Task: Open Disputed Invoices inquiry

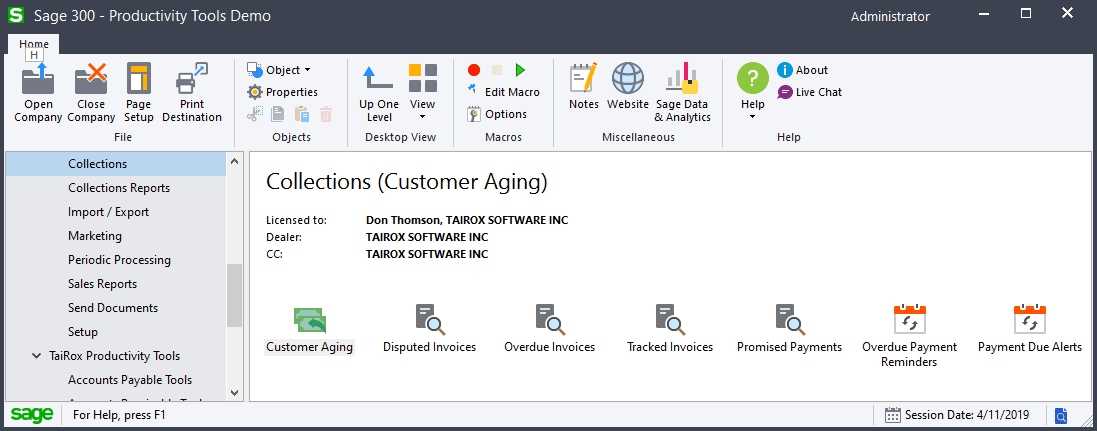Action: click(x=430, y=329)
